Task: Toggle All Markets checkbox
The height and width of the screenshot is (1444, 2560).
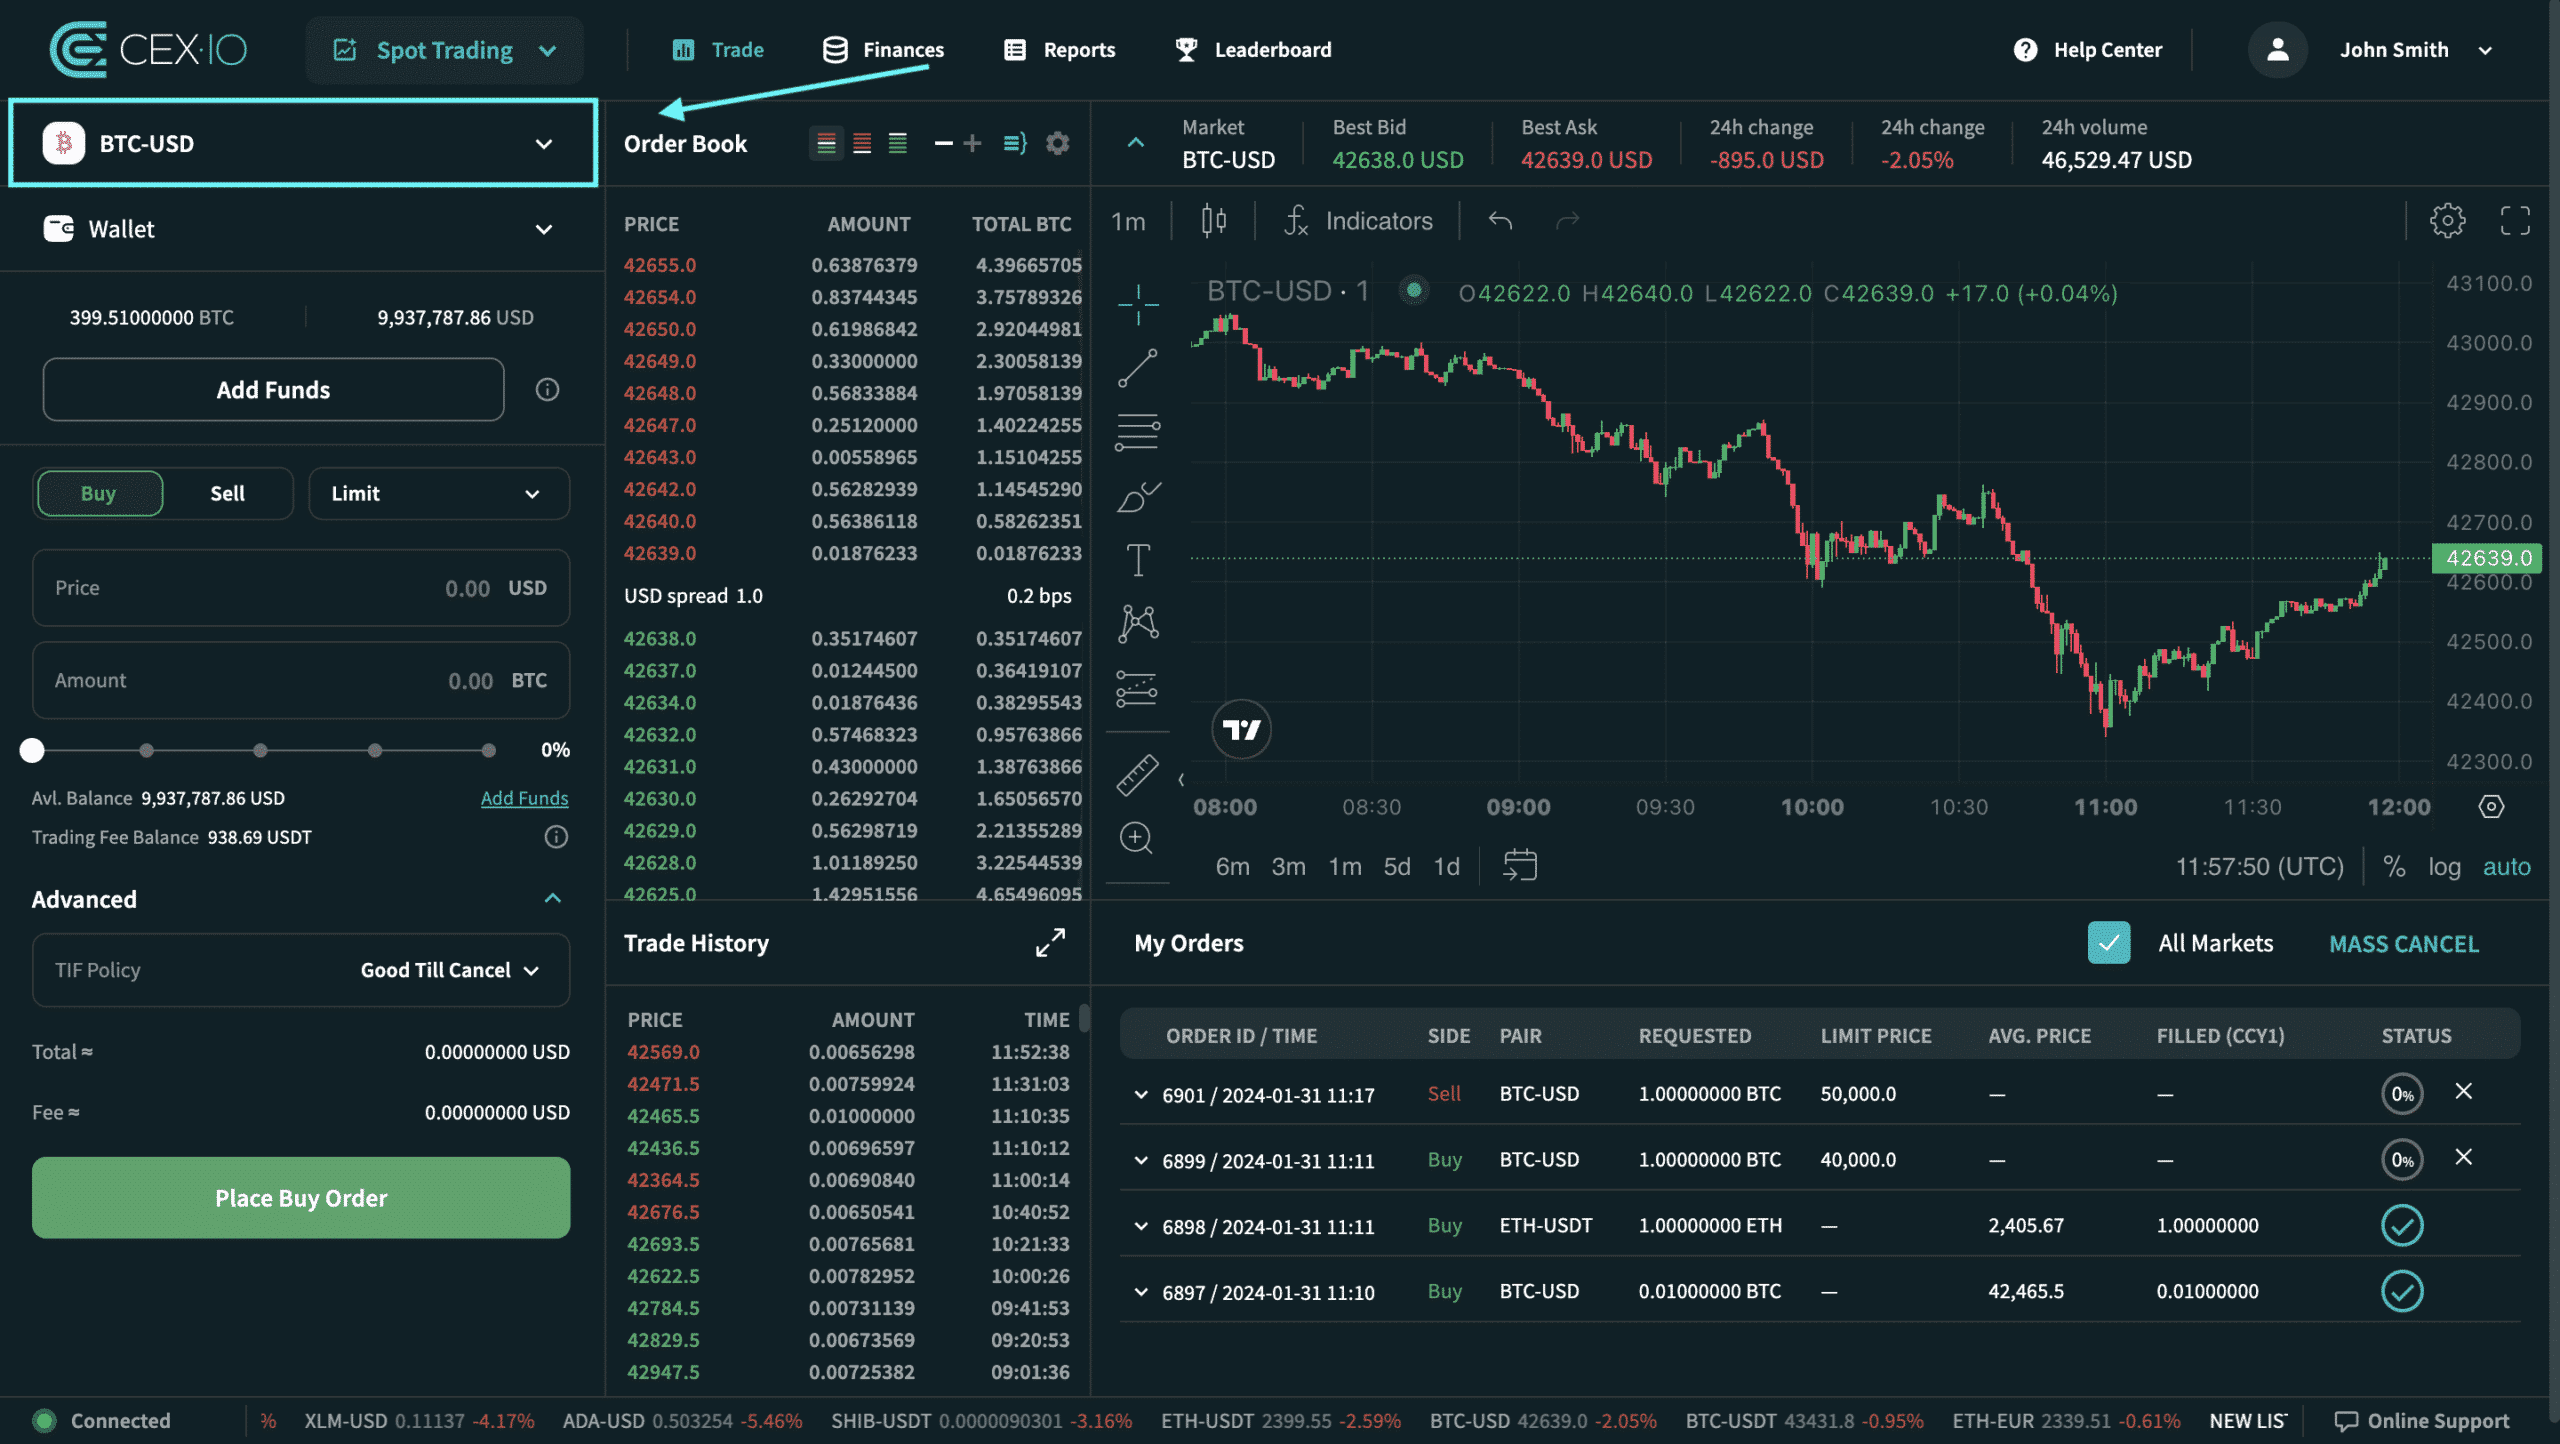Action: (x=2108, y=943)
